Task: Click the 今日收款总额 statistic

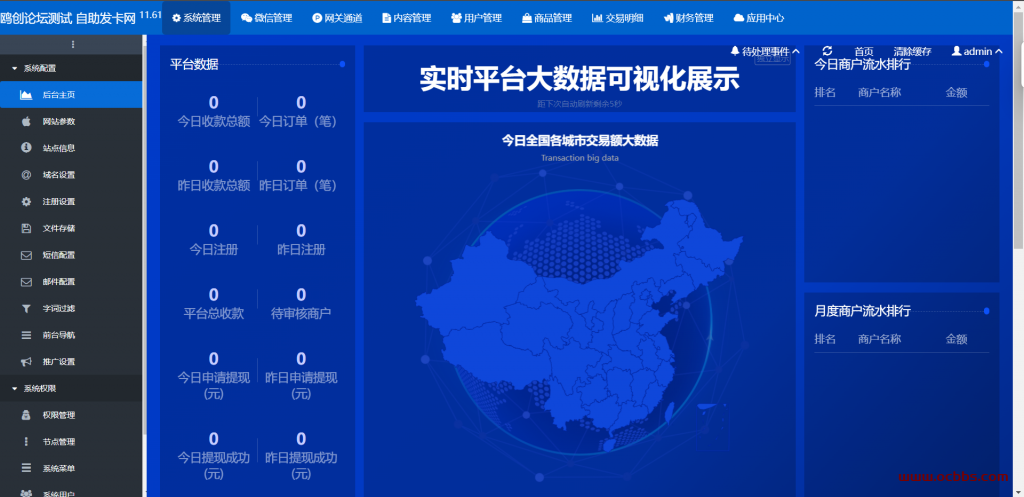Action: 214,112
